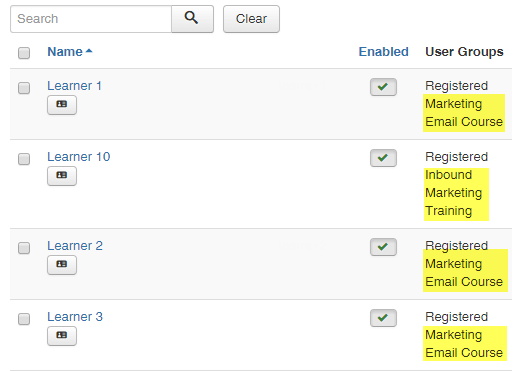Open the Learner 3 user link
The height and width of the screenshot is (371, 528).
coord(75,317)
